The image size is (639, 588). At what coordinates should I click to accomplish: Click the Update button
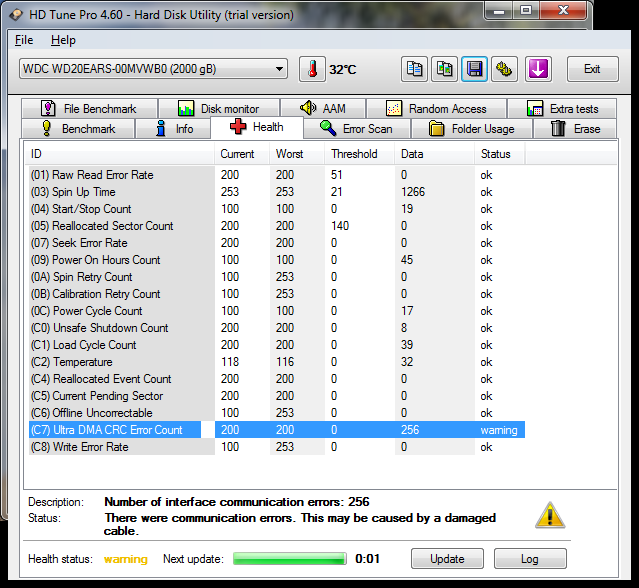click(x=447, y=559)
